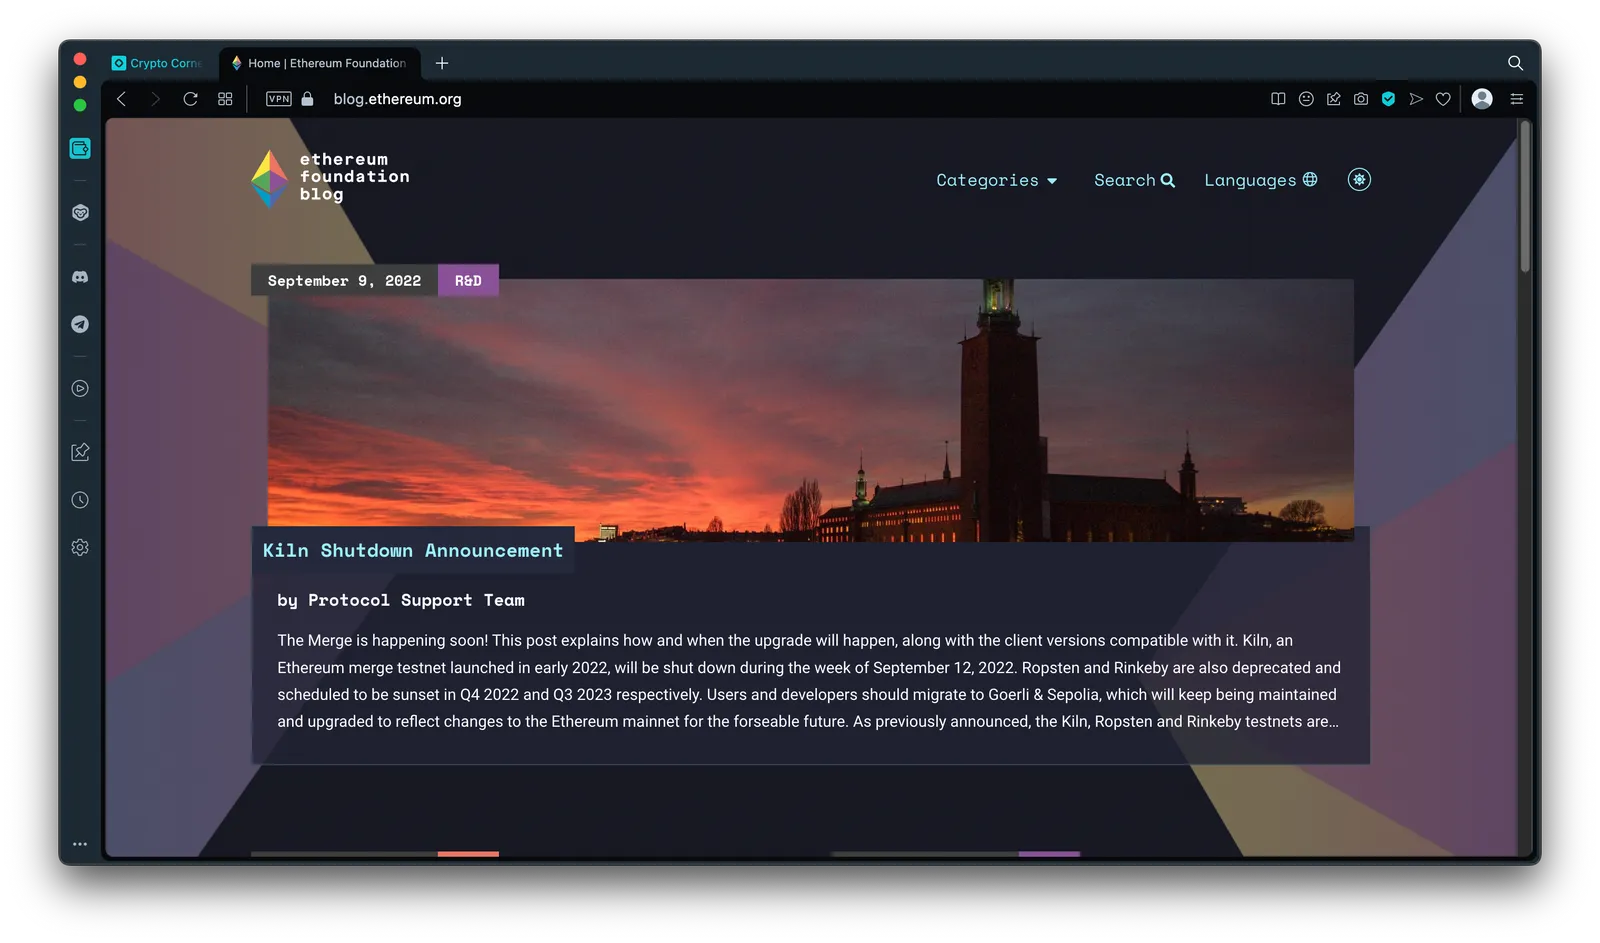This screenshot has height=943, width=1600.
Task: Click the emoji face reaction icon
Action: click(x=1306, y=99)
